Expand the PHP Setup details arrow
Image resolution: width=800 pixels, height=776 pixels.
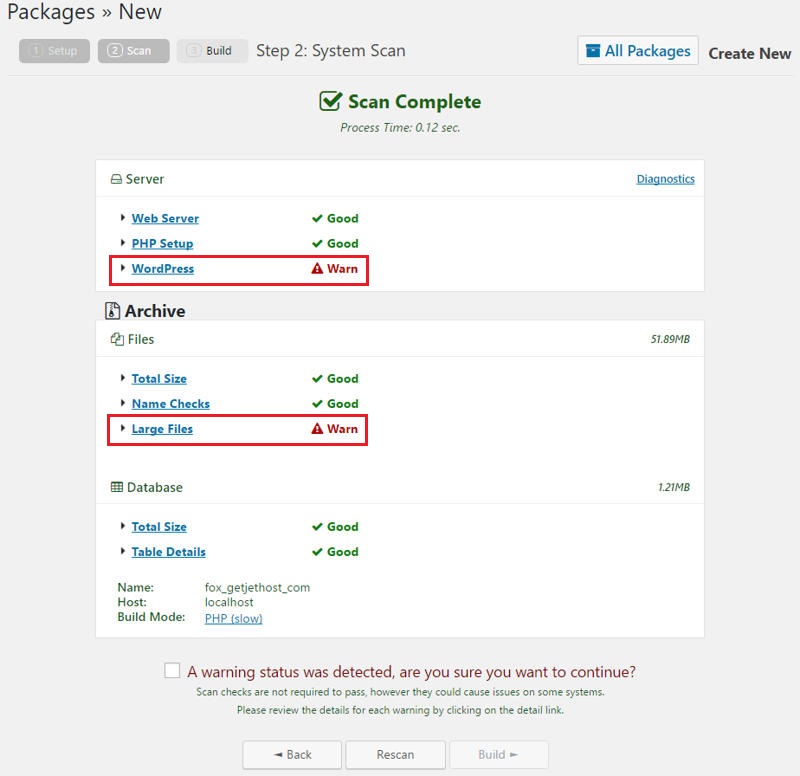click(x=123, y=243)
